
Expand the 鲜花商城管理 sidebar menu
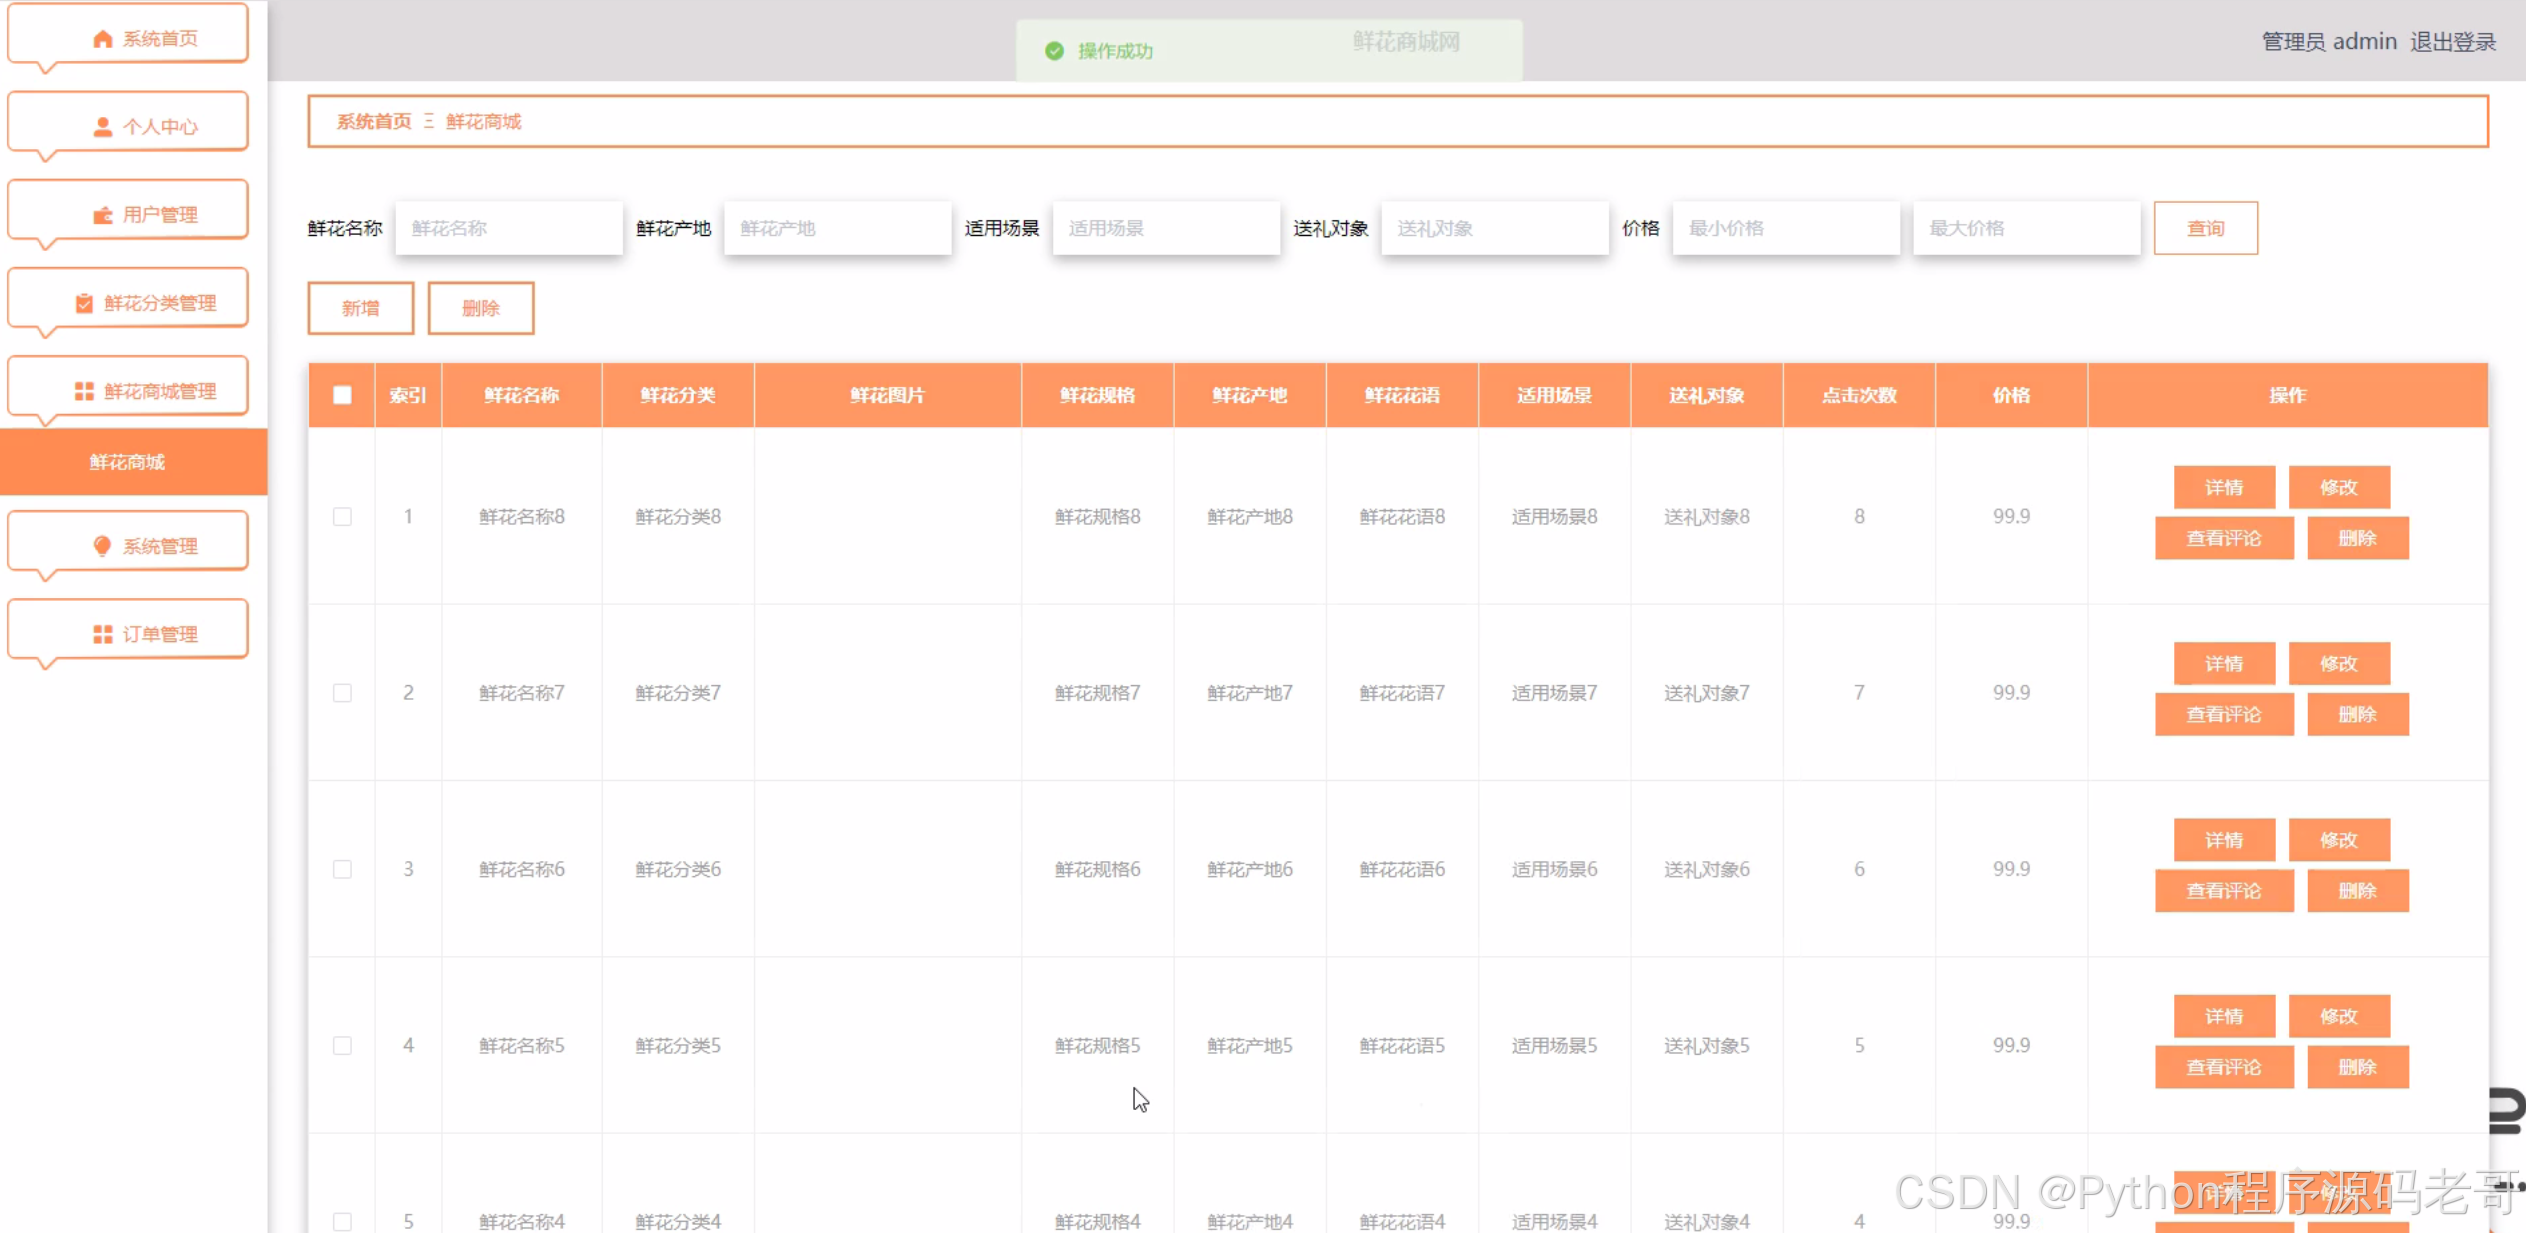tap(160, 391)
